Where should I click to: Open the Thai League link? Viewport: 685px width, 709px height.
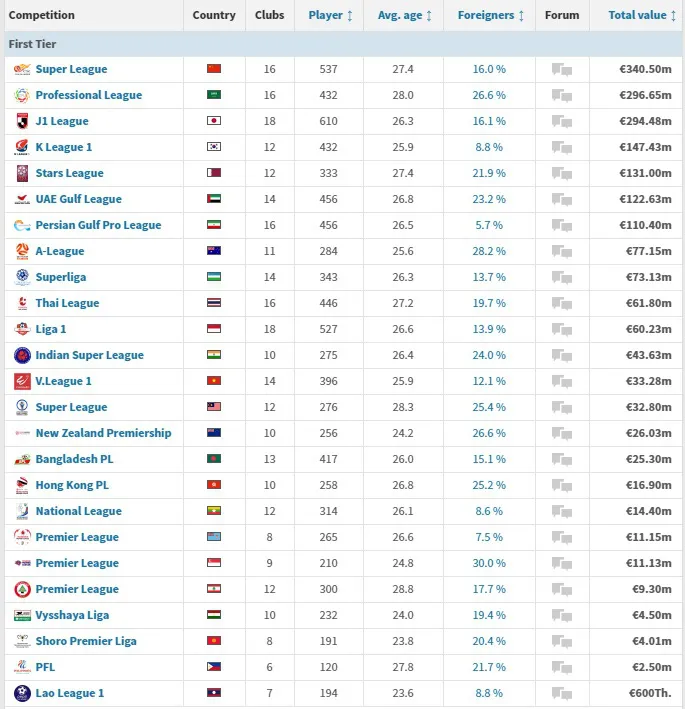tap(67, 303)
